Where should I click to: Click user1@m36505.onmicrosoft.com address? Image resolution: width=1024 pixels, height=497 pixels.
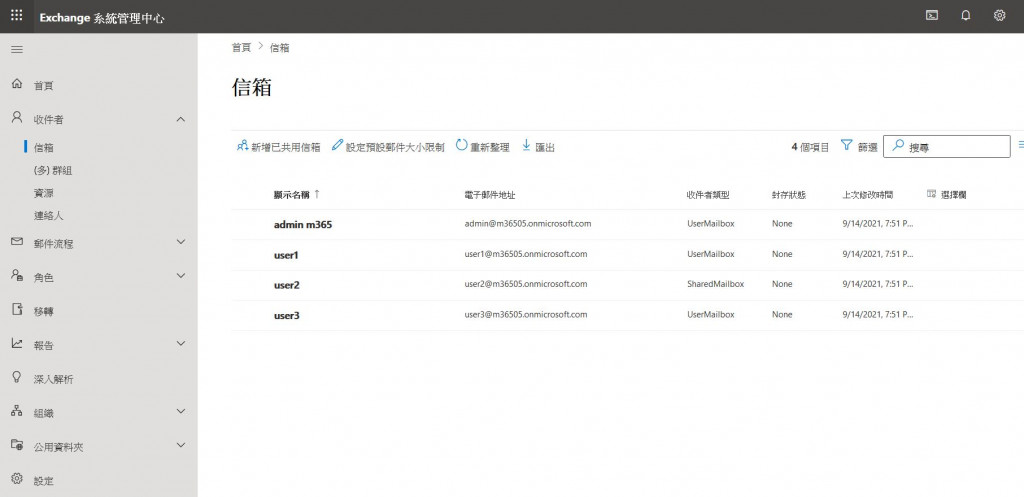(526, 254)
